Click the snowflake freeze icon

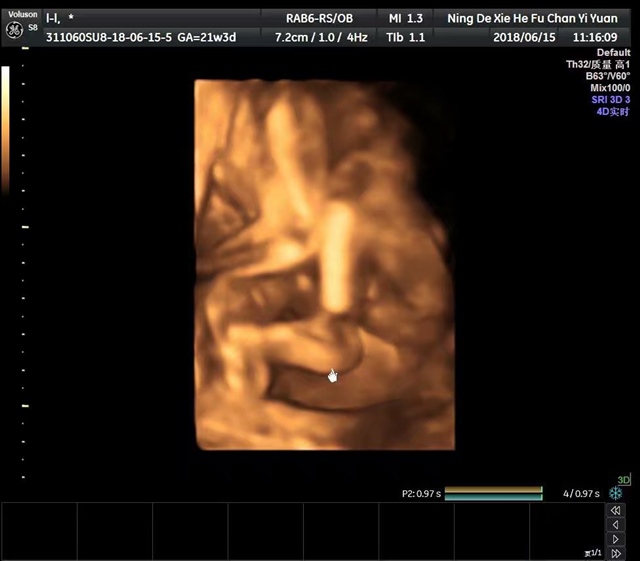tap(616, 493)
